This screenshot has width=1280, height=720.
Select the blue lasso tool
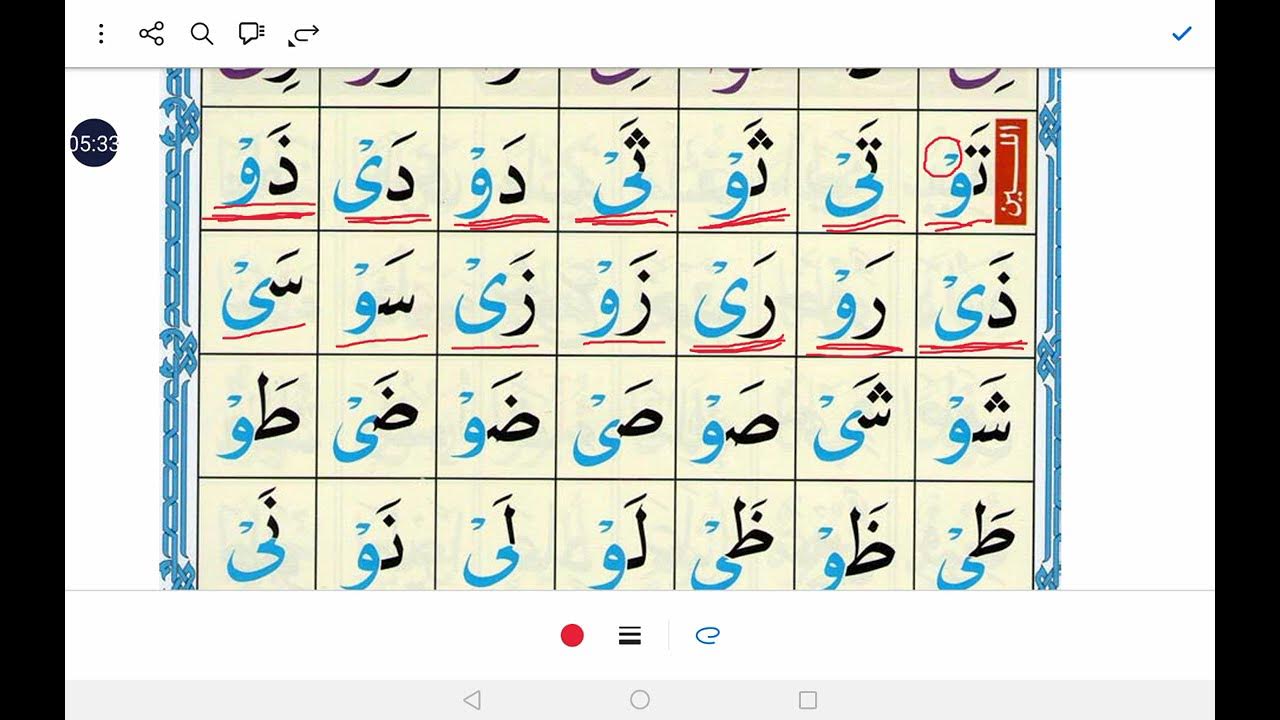coord(707,635)
